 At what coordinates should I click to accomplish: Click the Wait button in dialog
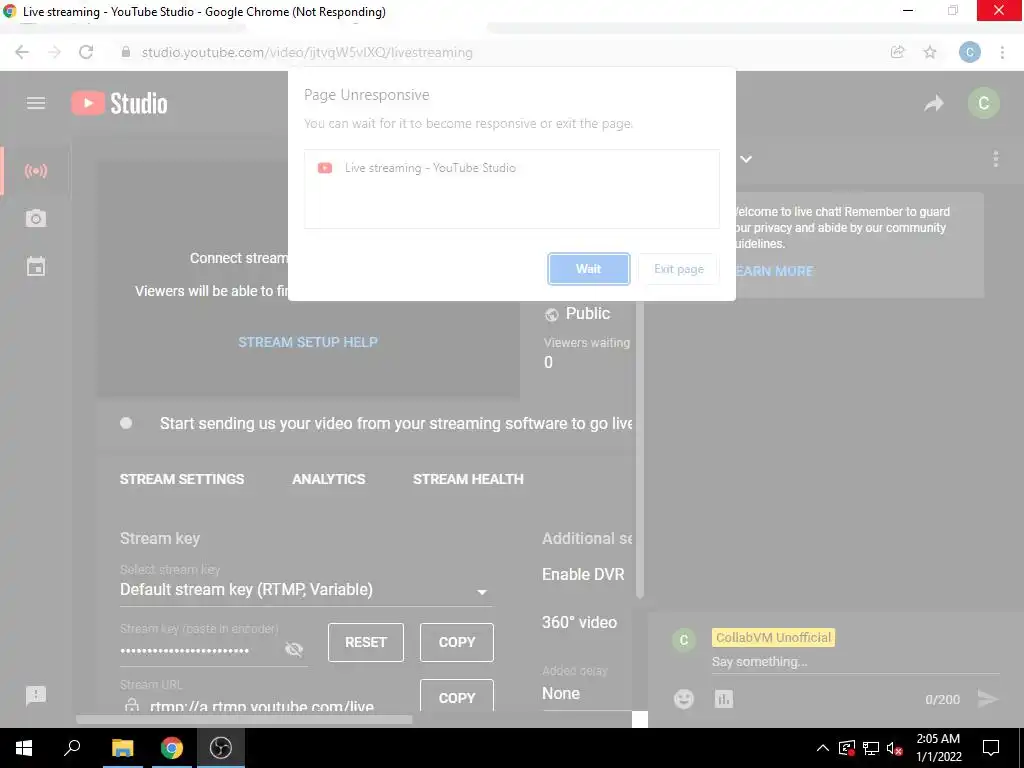click(x=588, y=269)
